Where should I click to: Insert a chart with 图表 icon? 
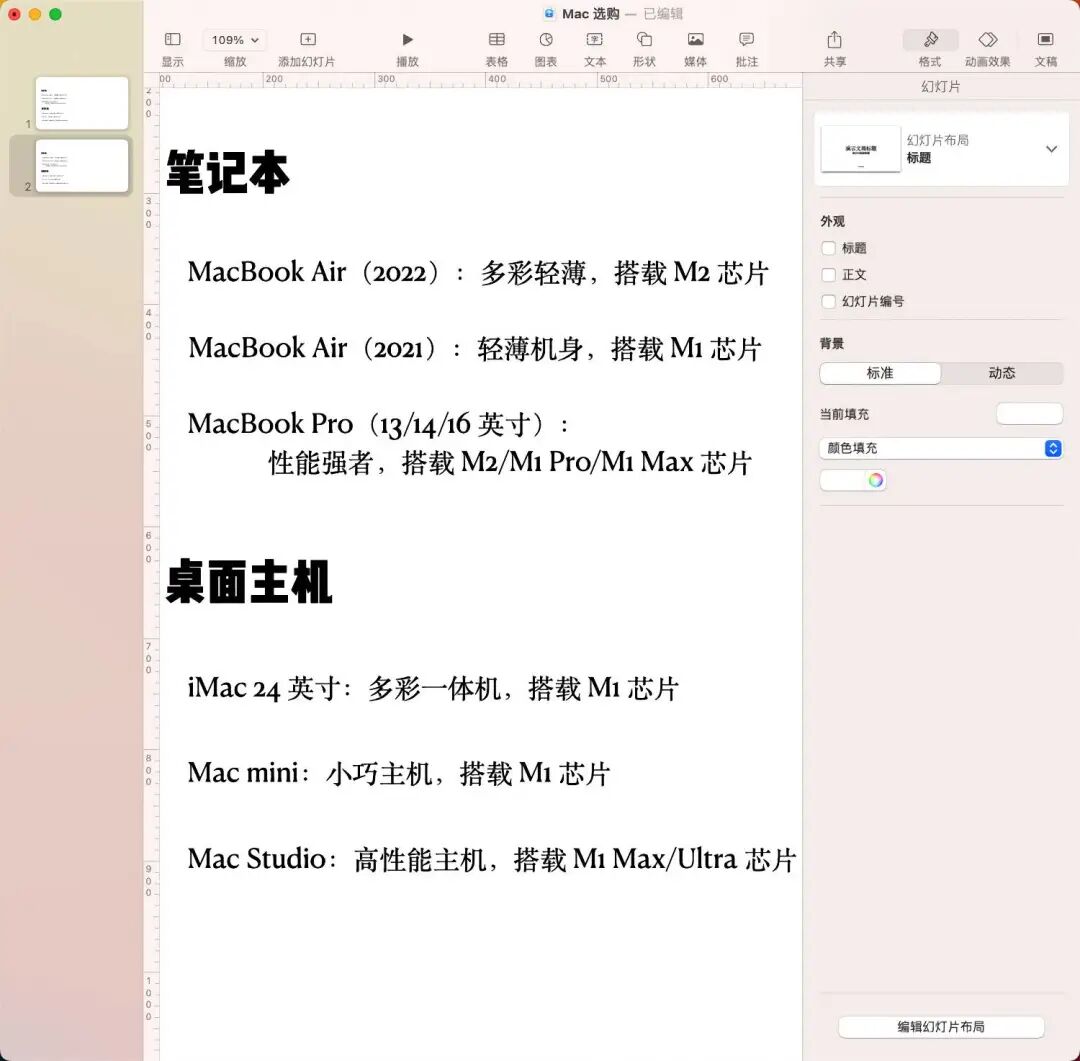tap(546, 39)
